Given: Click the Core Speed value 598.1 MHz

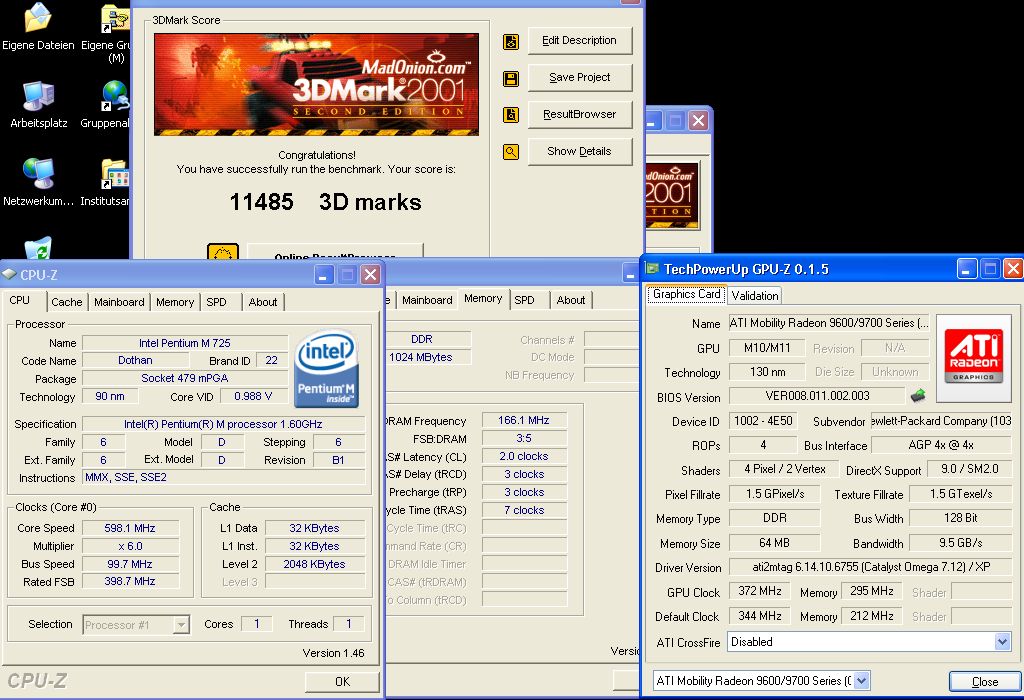Looking at the screenshot, I should tap(130, 528).
